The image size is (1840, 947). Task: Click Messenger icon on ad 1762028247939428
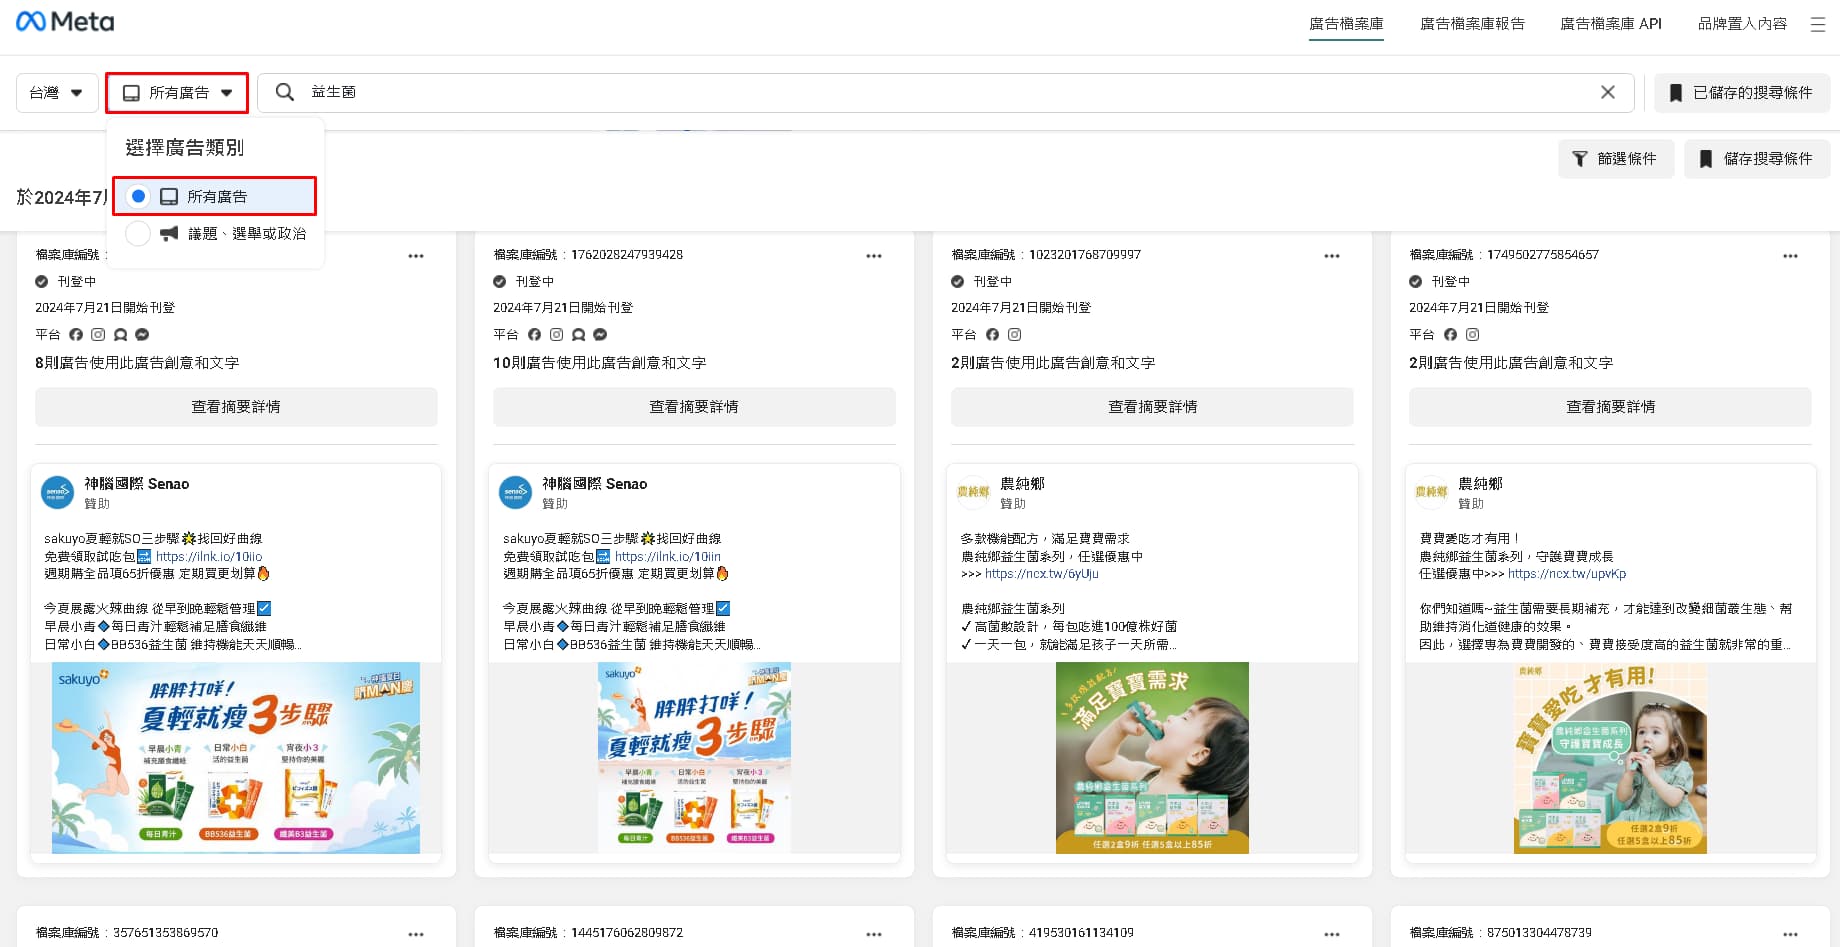(x=600, y=335)
